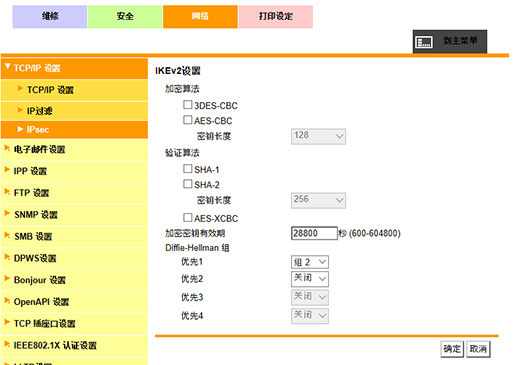Expand SNMP 设置 in the sidebar

74,215
